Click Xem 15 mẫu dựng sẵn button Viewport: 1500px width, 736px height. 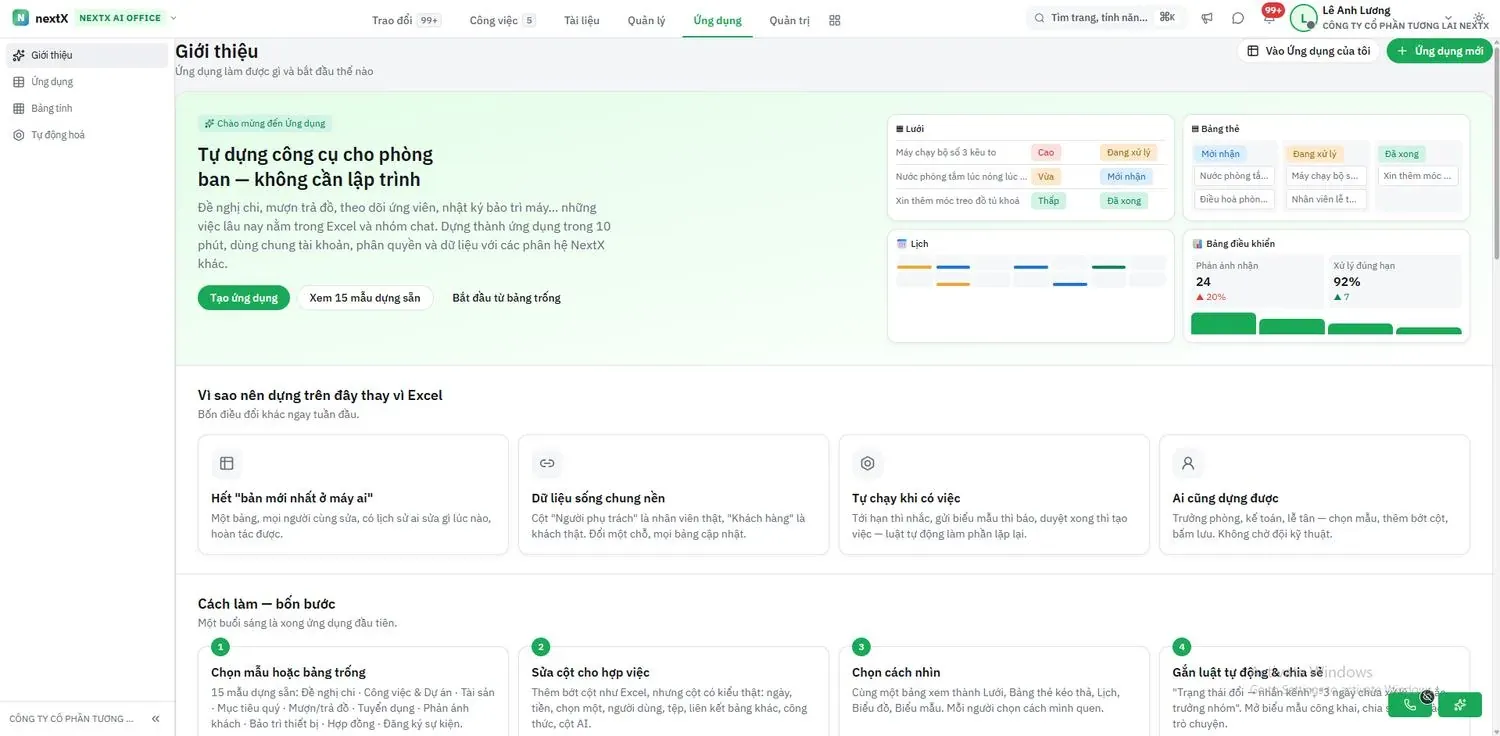365,298
